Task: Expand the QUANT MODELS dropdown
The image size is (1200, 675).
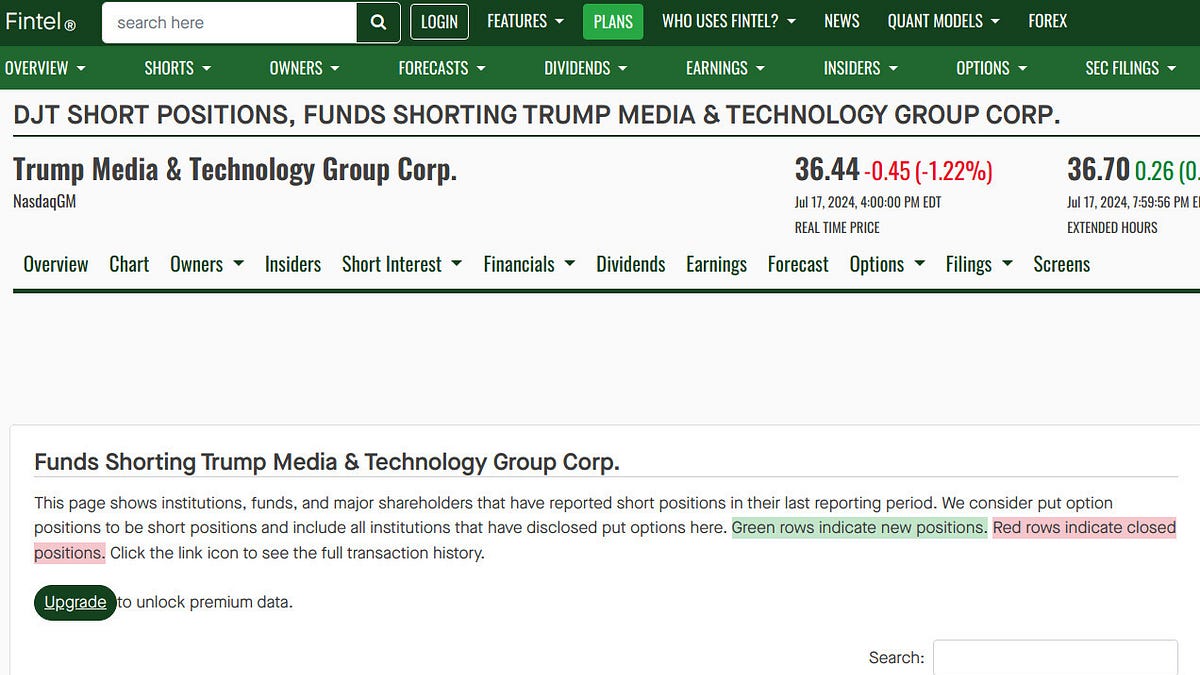Action: pyautogui.click(x=942, y=21)
